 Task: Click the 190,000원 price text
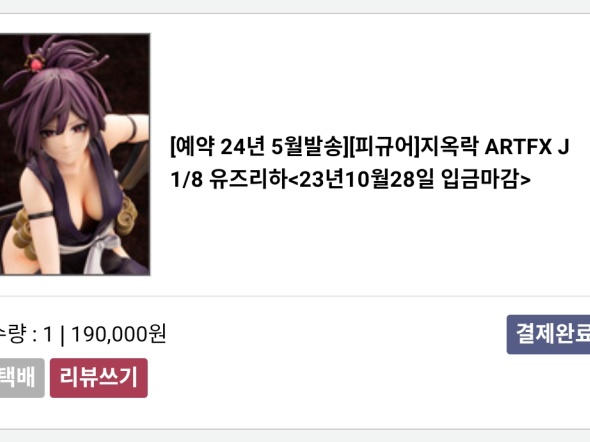pos(119,334)
